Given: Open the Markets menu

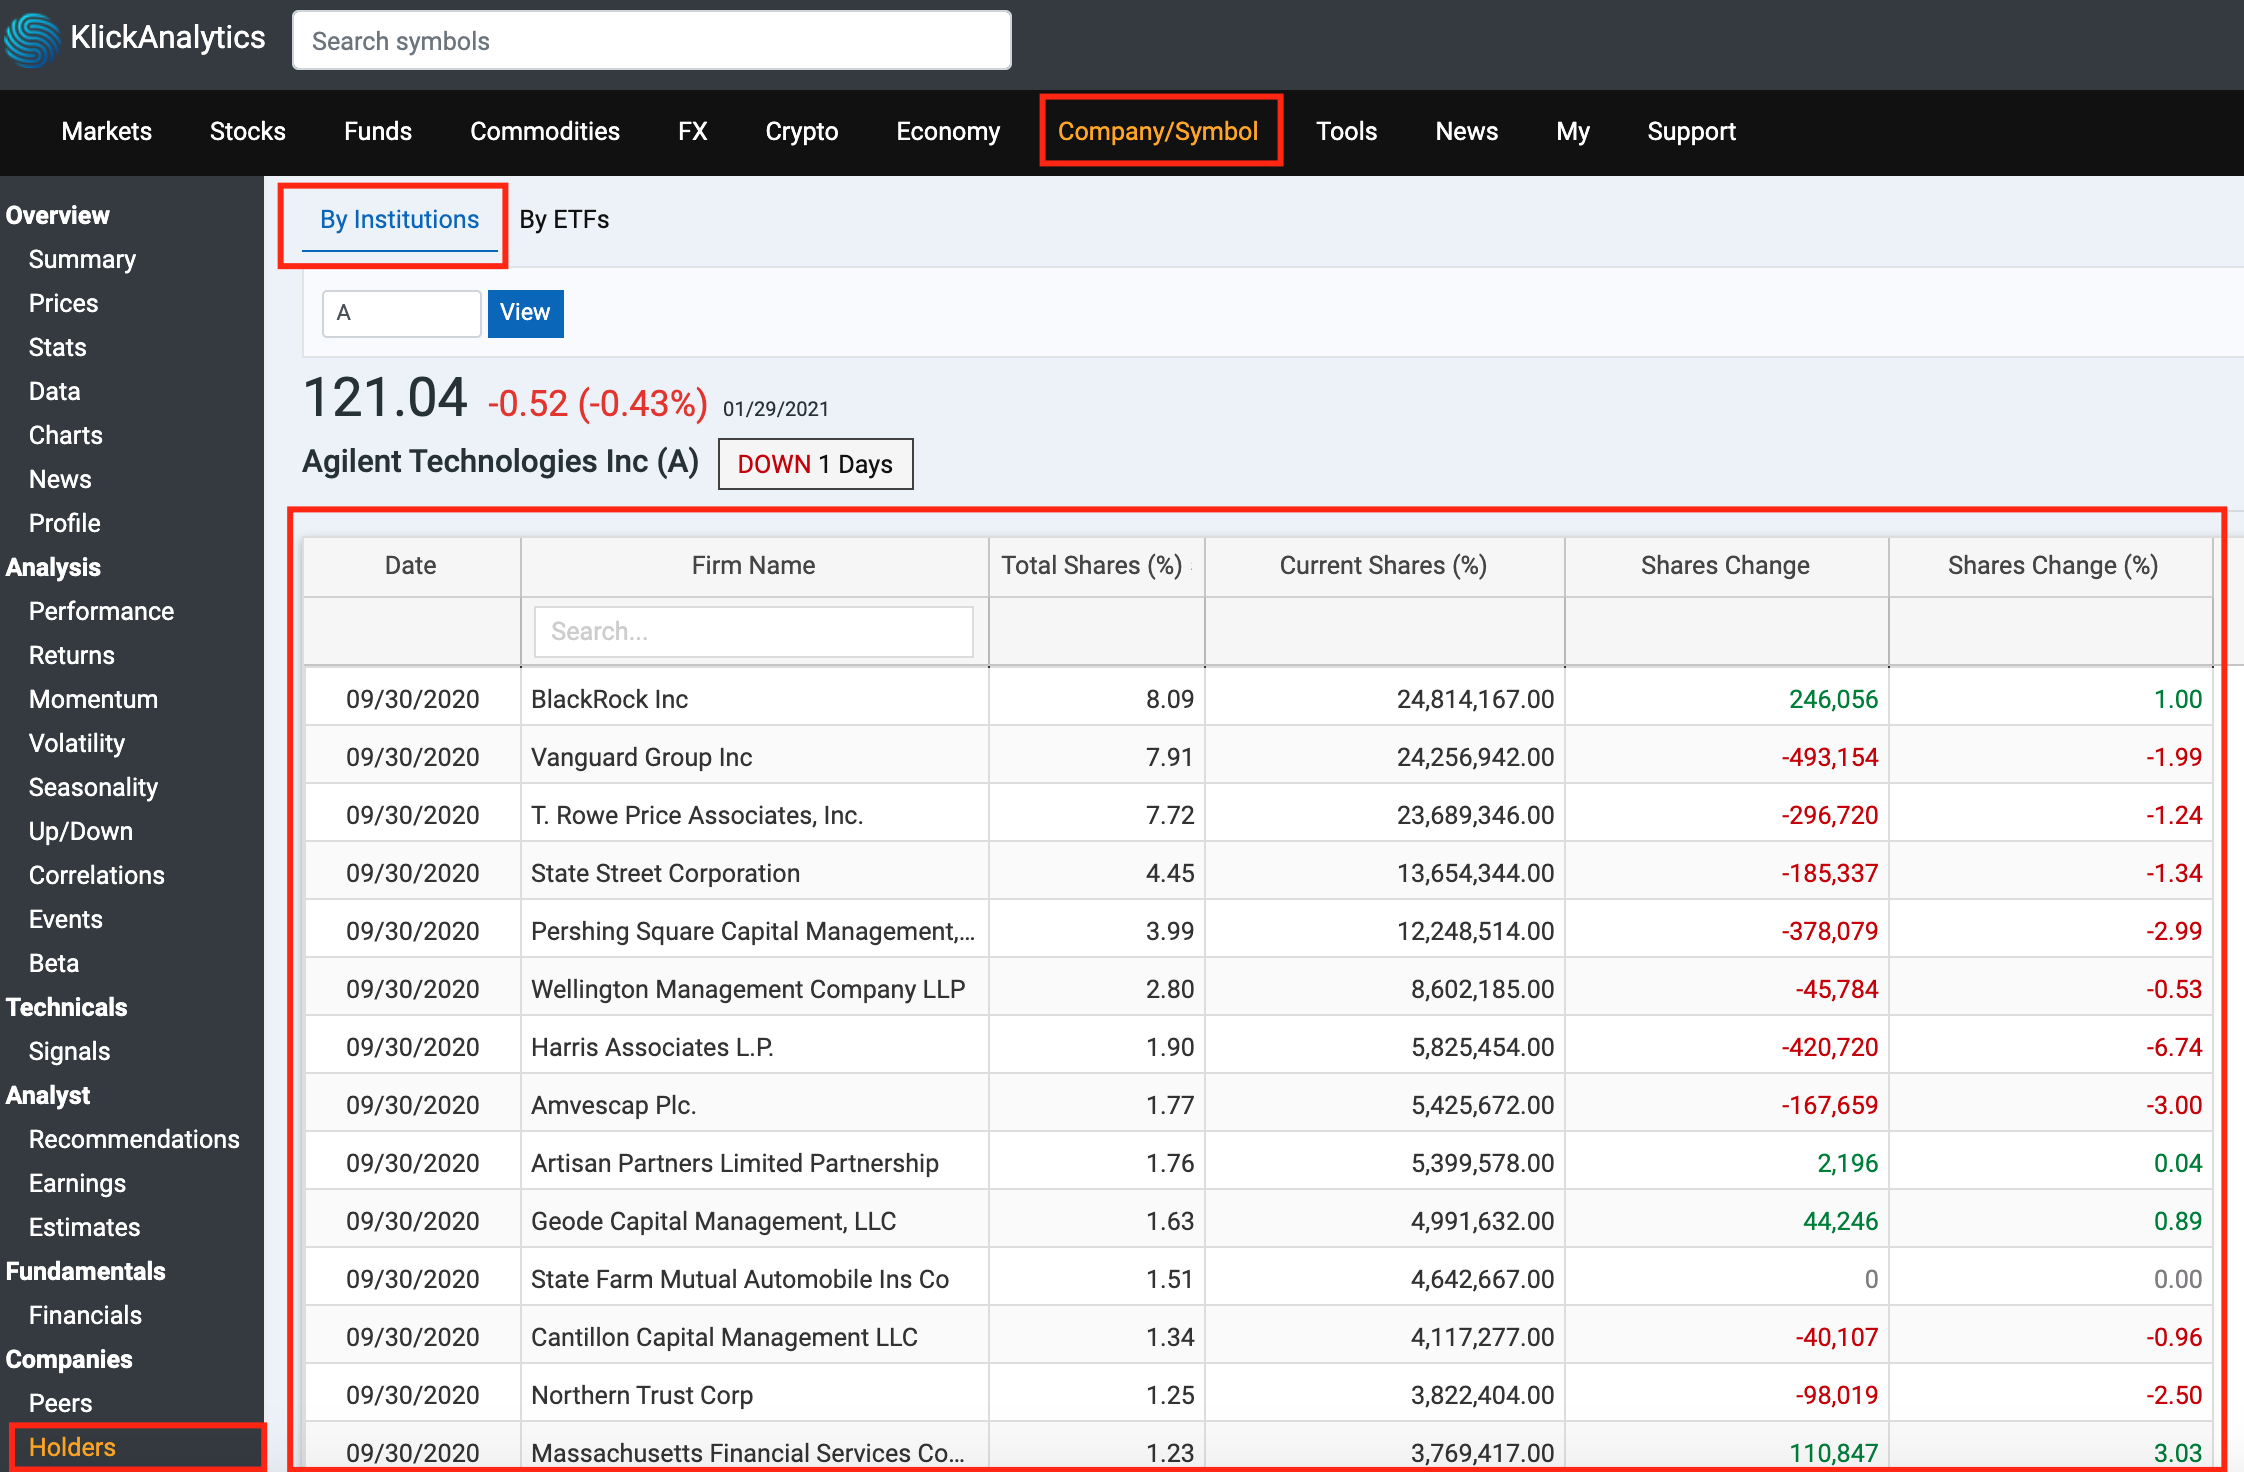Looking at the screenshot, I should (106, 131).
